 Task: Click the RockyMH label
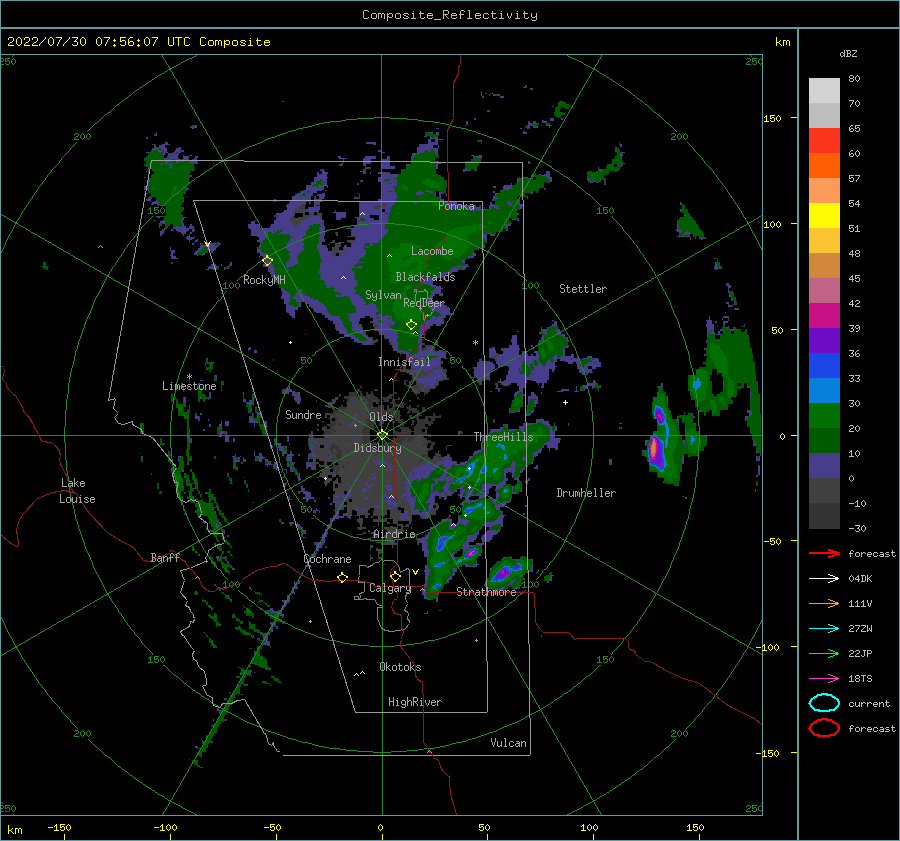click(264, 280)
